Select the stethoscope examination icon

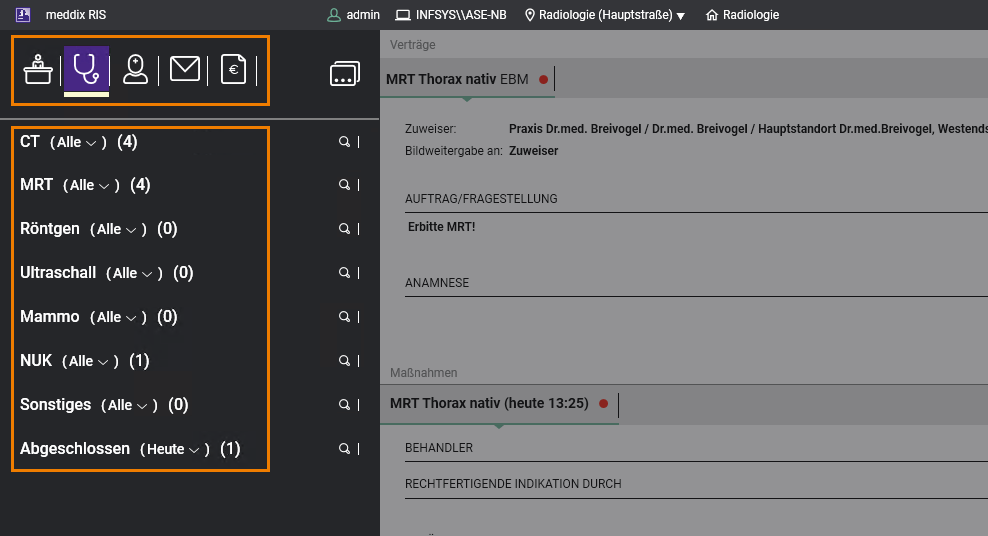point(86,69)
